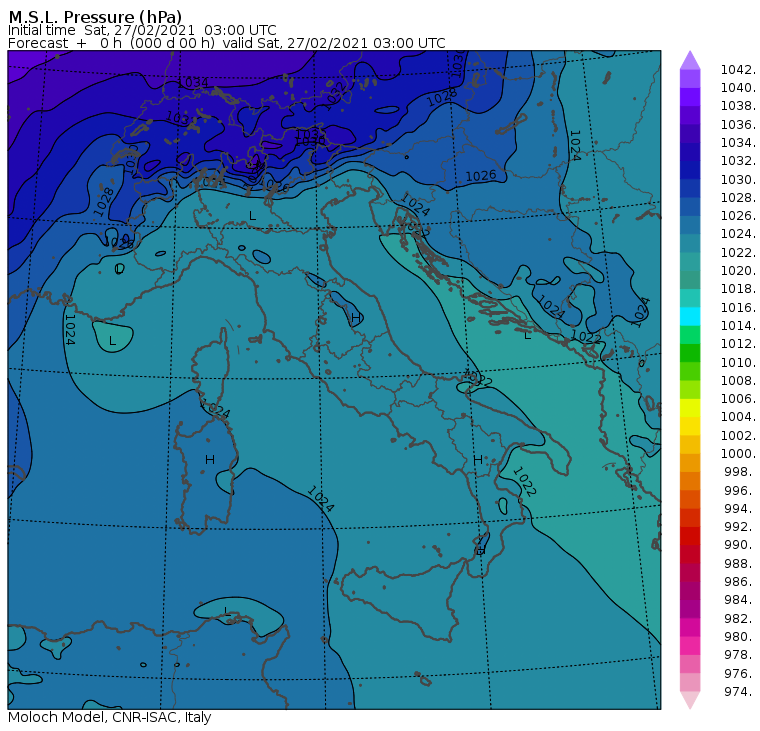Screen dimensions: 760x731
Task: Pick the bright green swatch between 1012 and 1014
Action: click(x=690, y=334)
